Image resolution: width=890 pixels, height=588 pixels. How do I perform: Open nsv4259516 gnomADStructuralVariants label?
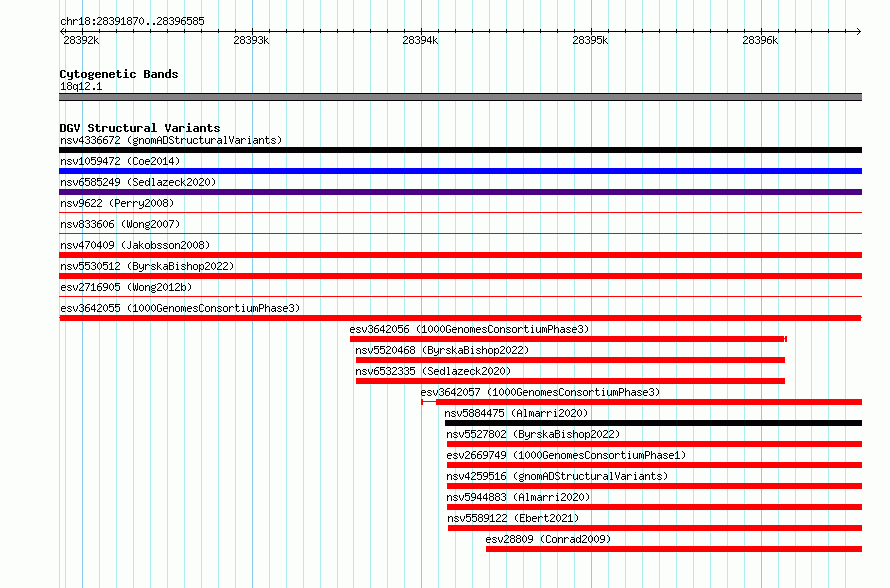click(x=557, y=476)
